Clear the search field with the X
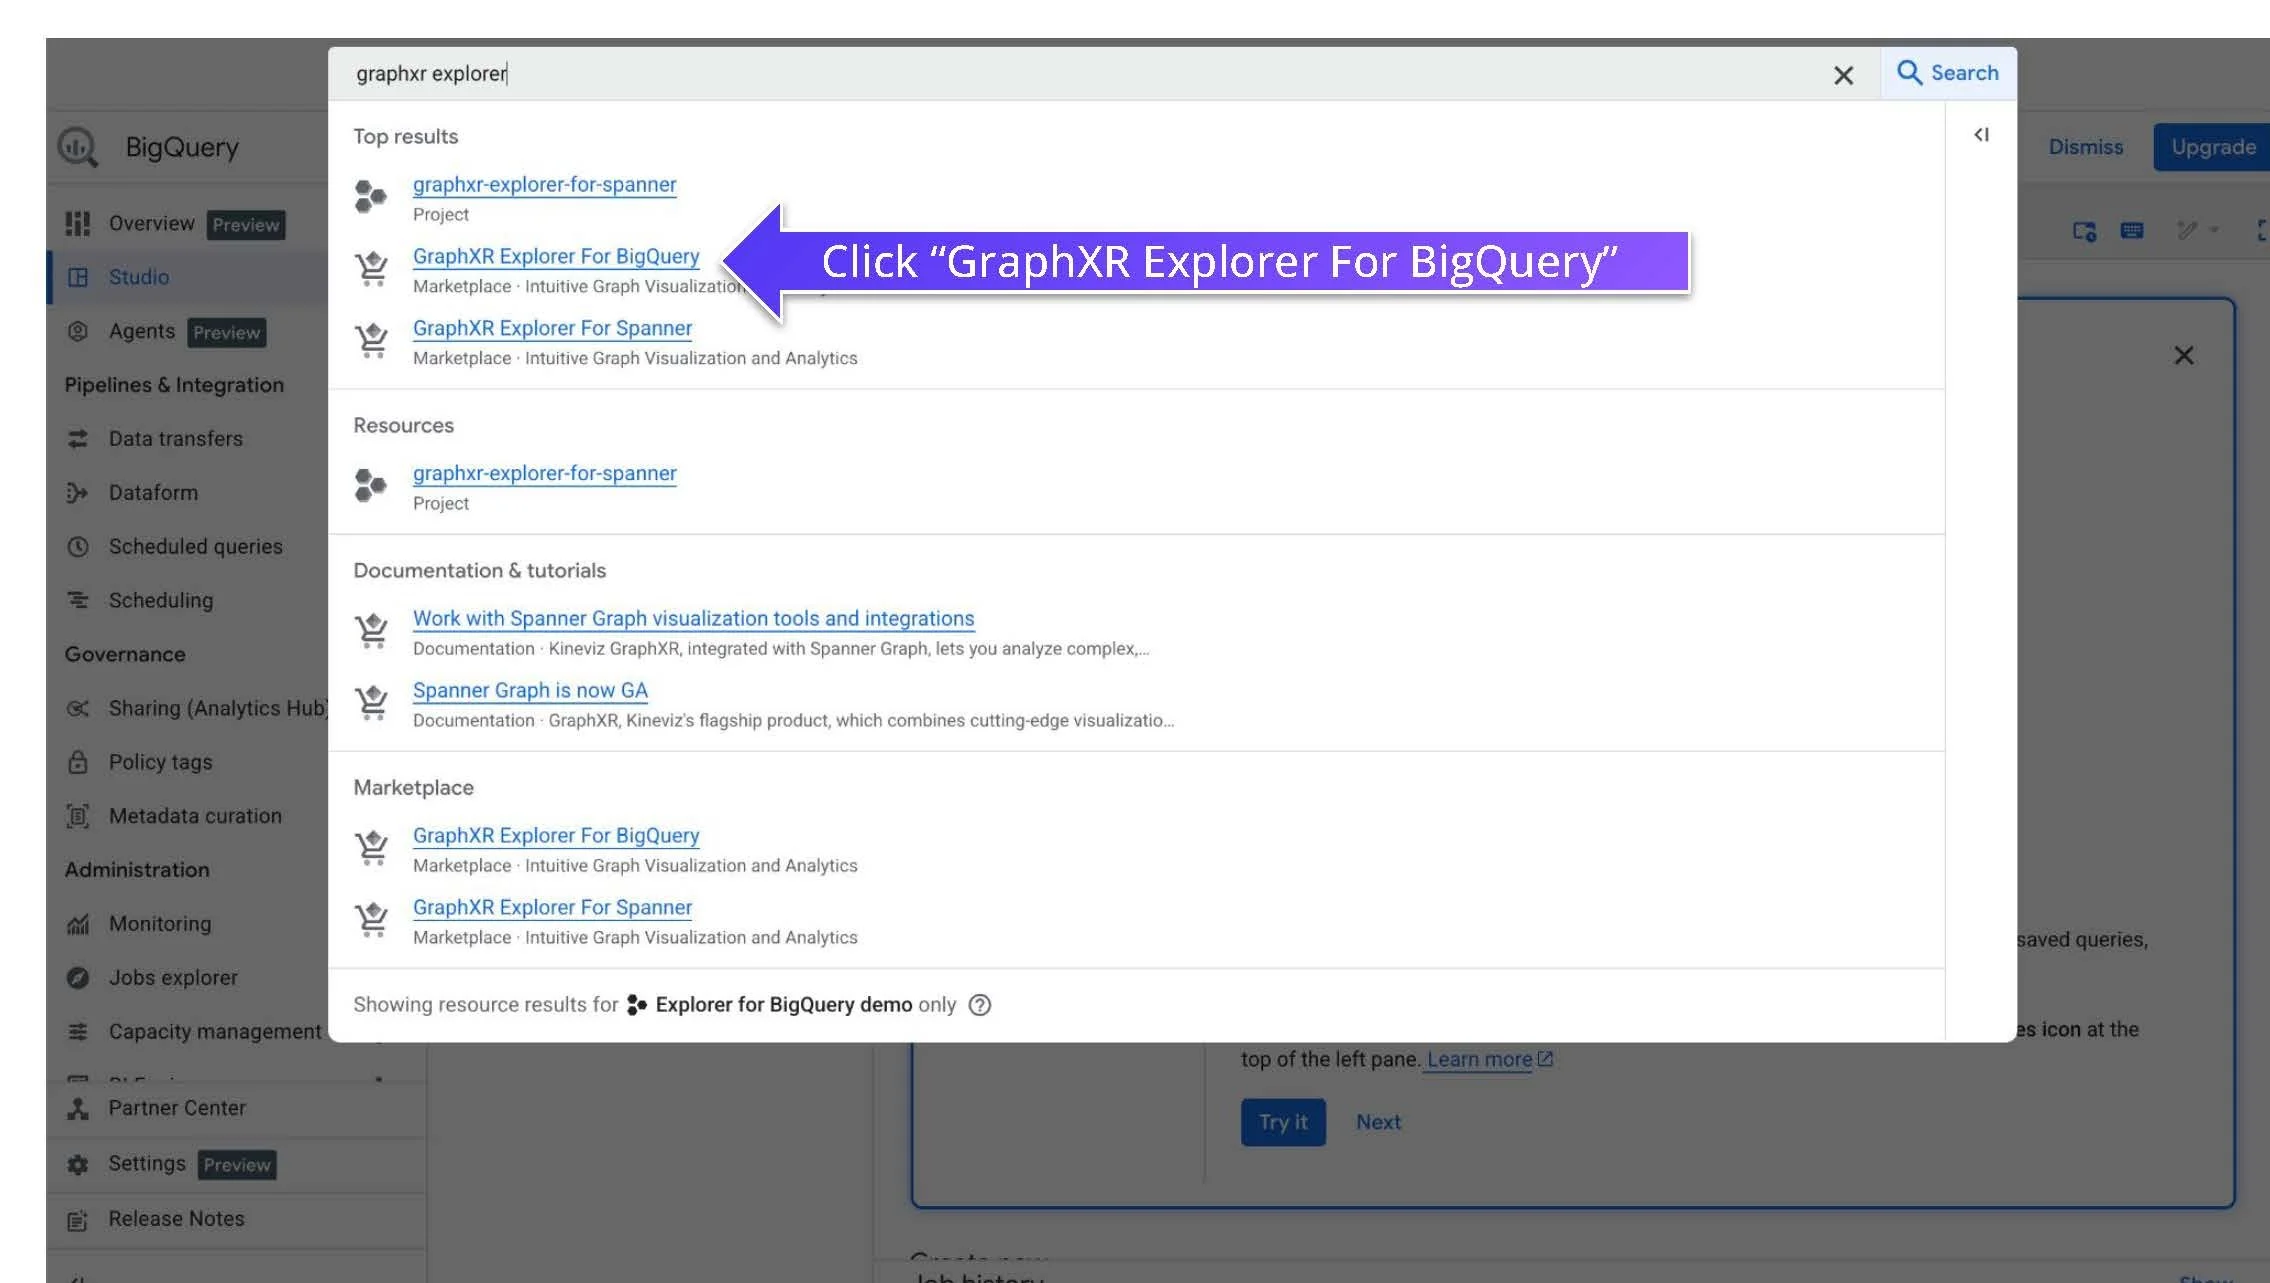Viewport: 2270px width, 1283px height. [x=1843, y=74]
